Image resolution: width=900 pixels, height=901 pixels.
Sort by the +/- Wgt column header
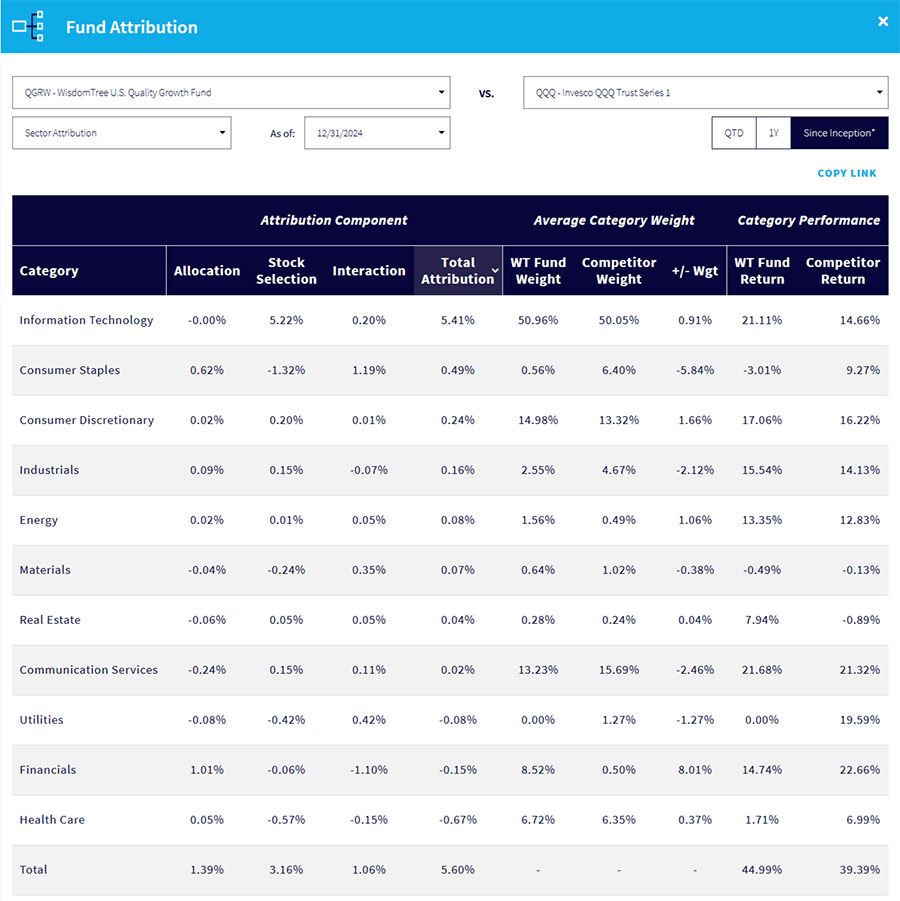click(x=695, y=271)
